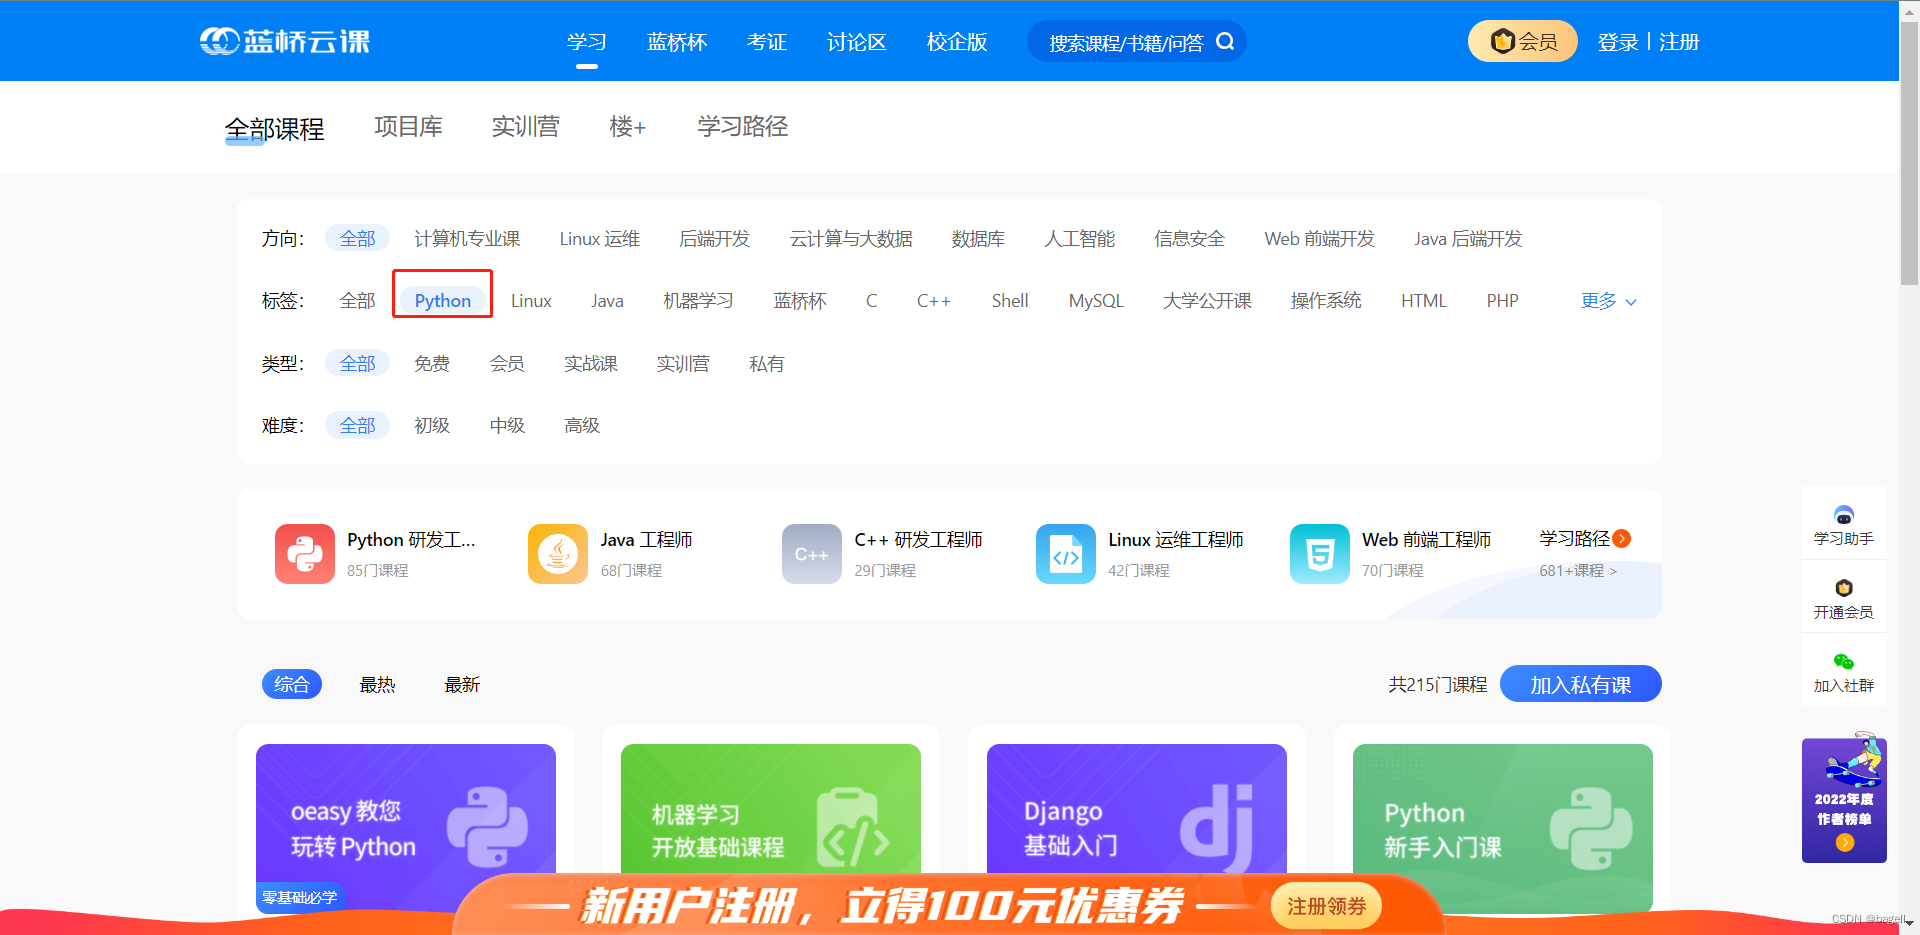
Task: Open the 讨论区 top menu
Action: click(x=857, y=42)
